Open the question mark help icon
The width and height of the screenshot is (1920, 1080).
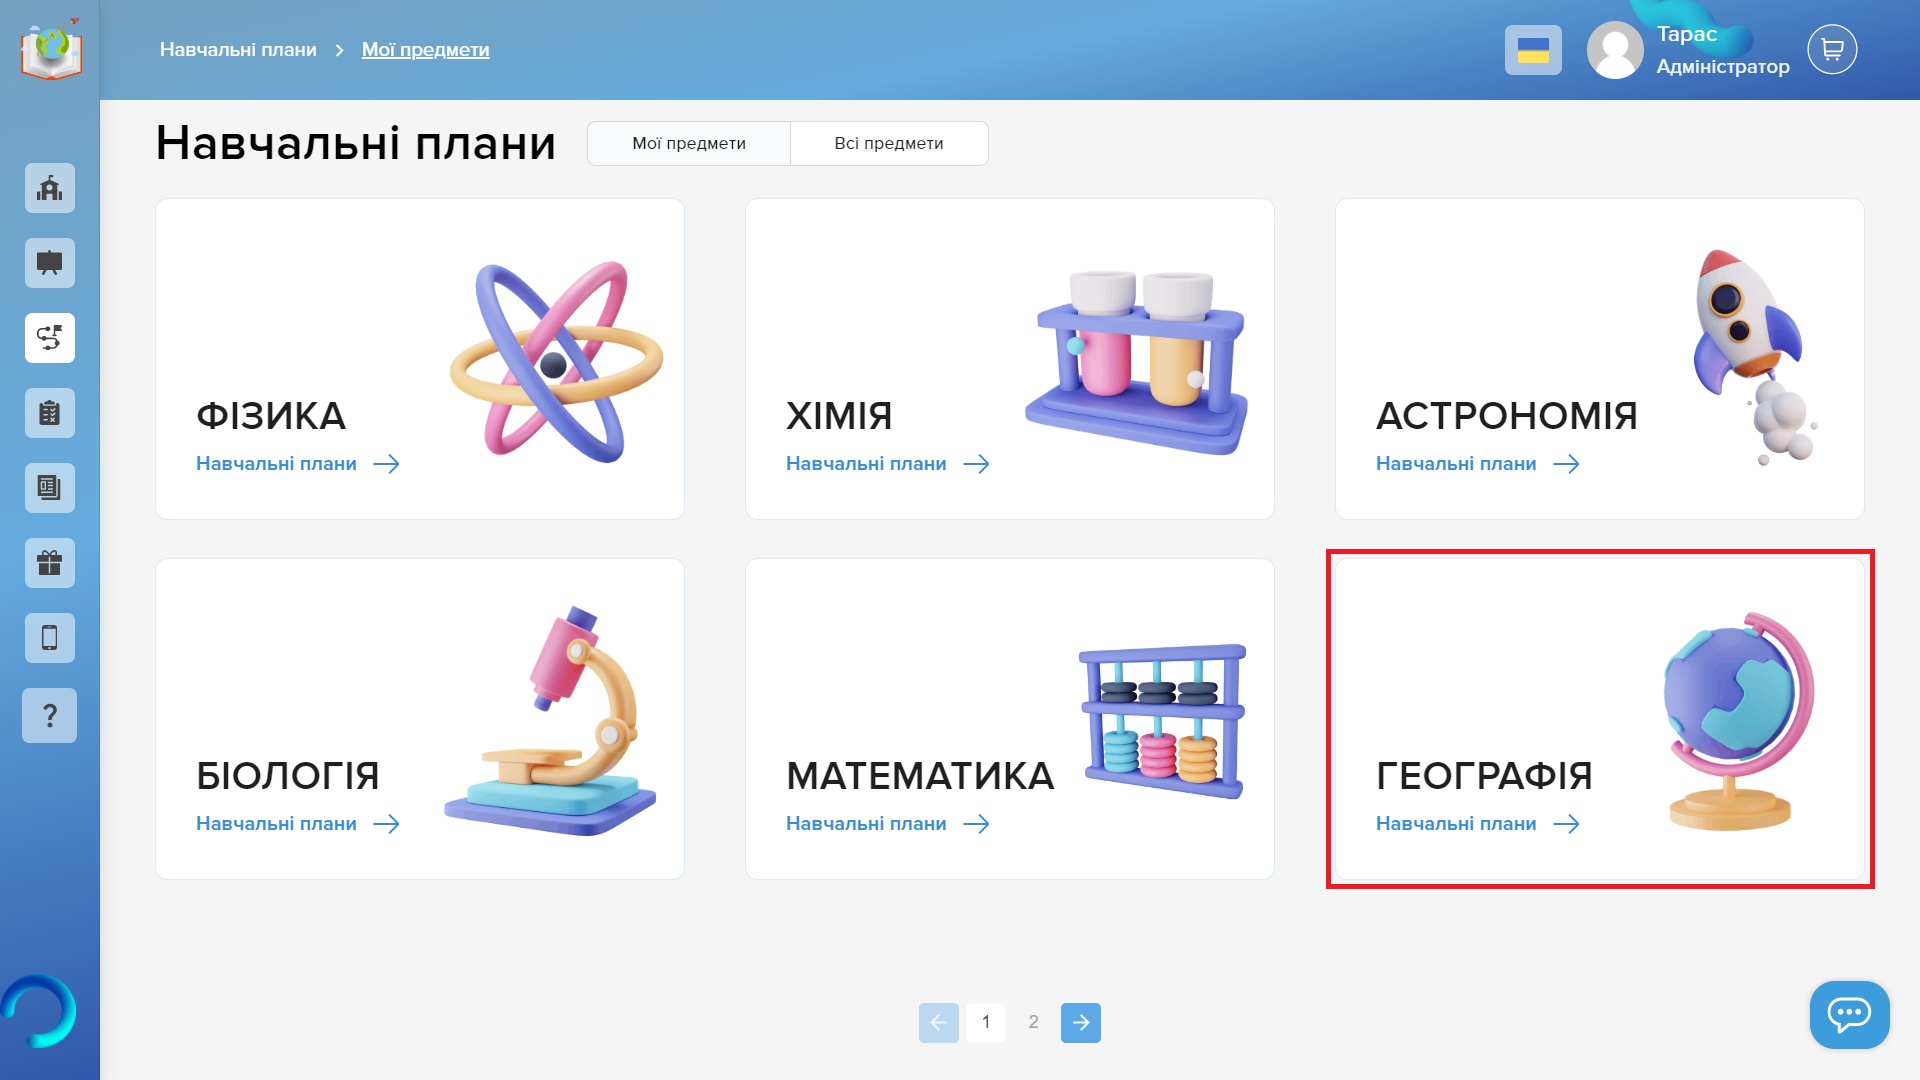pos(50,715)
